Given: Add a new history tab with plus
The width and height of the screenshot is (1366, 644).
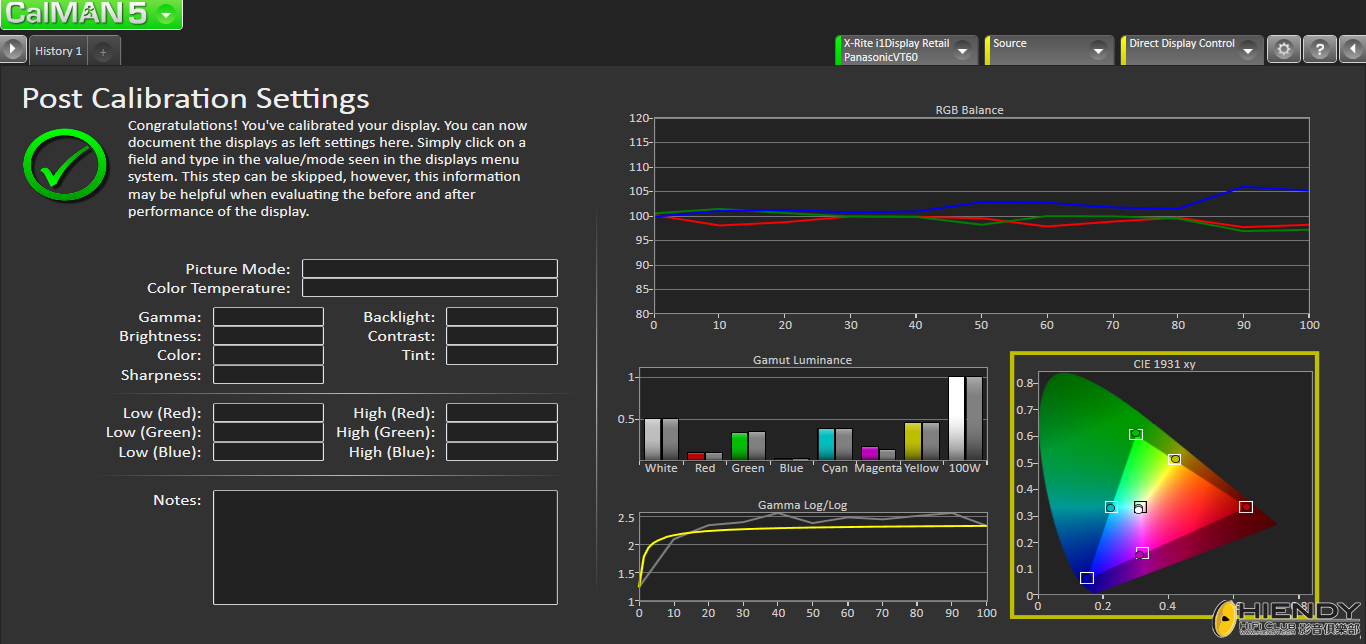Looking at the screenshot, I should pos(103,51).
